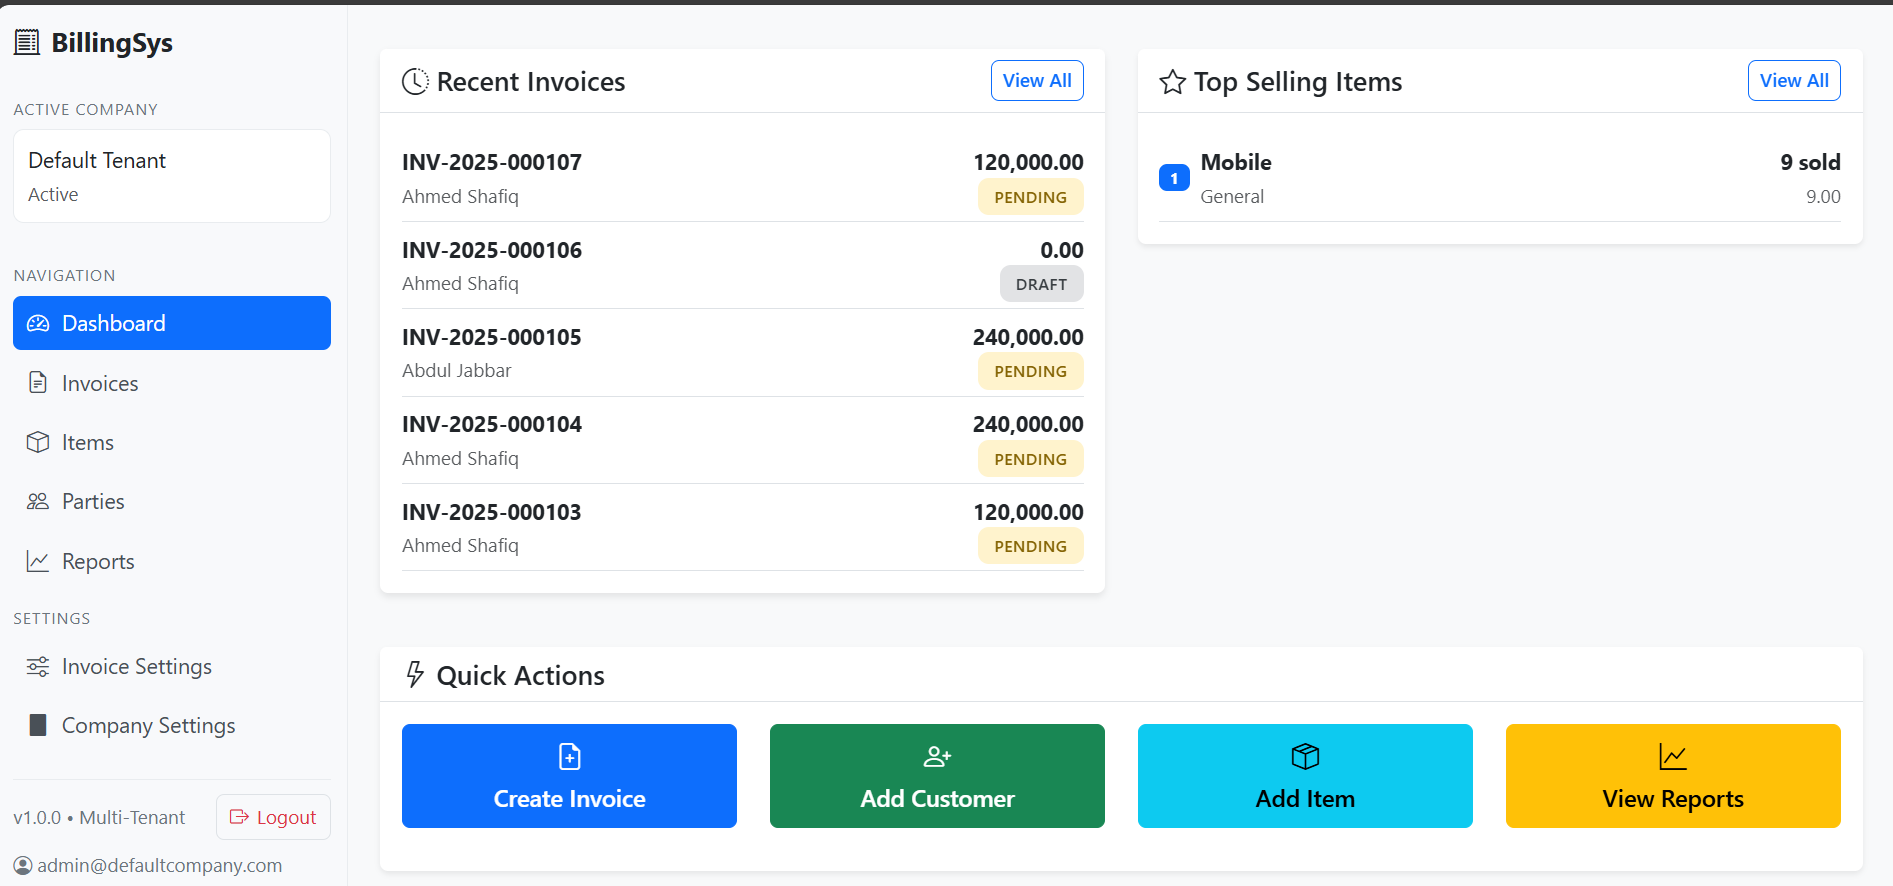1893x886 pixels.
Task: Open View Reports quick action
Action: (1673, 776)
